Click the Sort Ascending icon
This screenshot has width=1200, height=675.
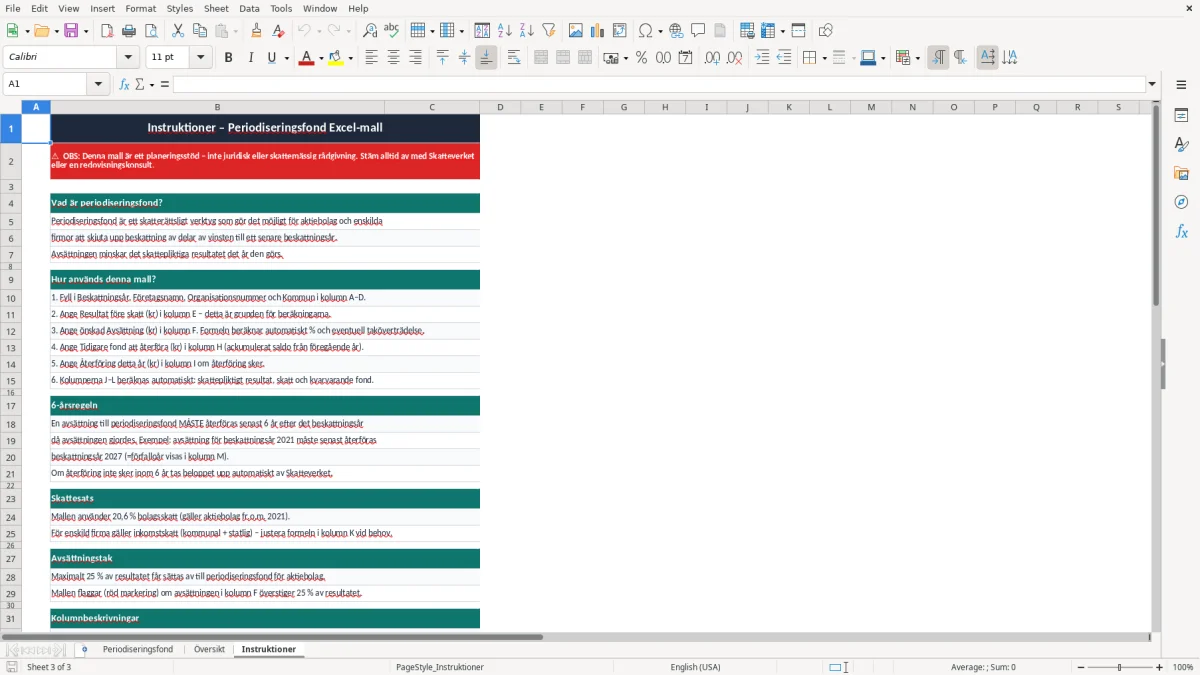click(x=504, y=31)
